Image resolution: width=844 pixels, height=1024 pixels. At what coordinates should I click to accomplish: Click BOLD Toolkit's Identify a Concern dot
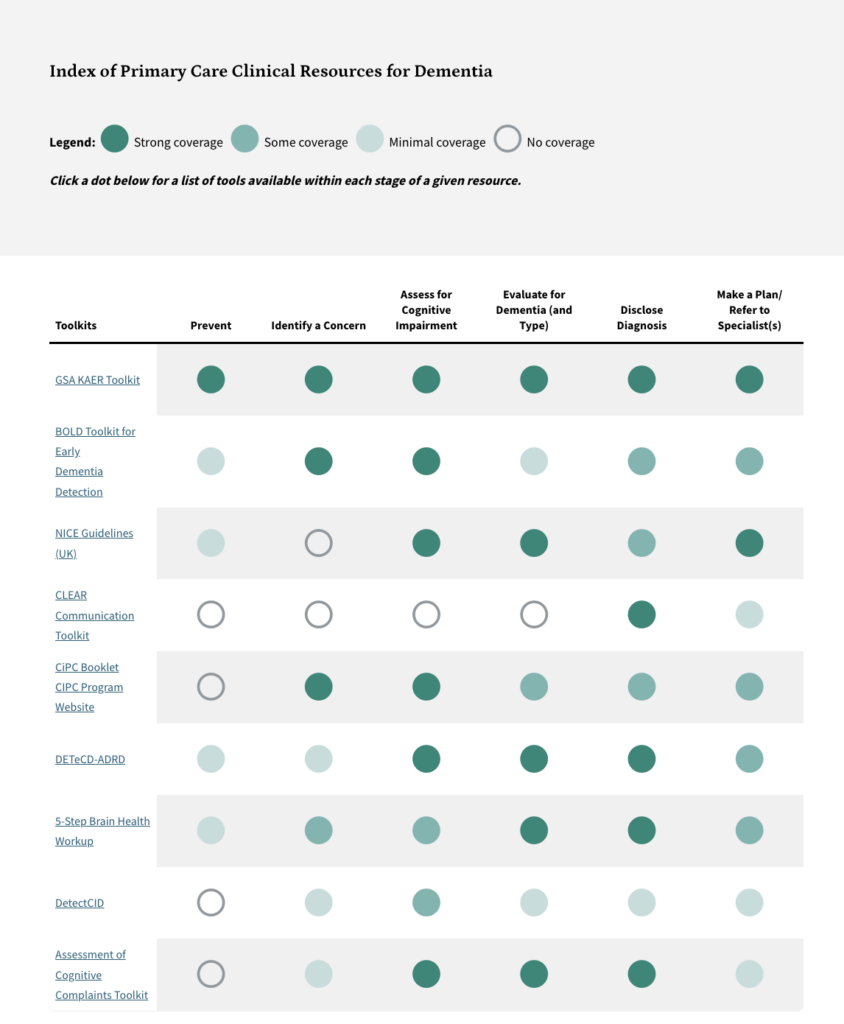point(318,461)
